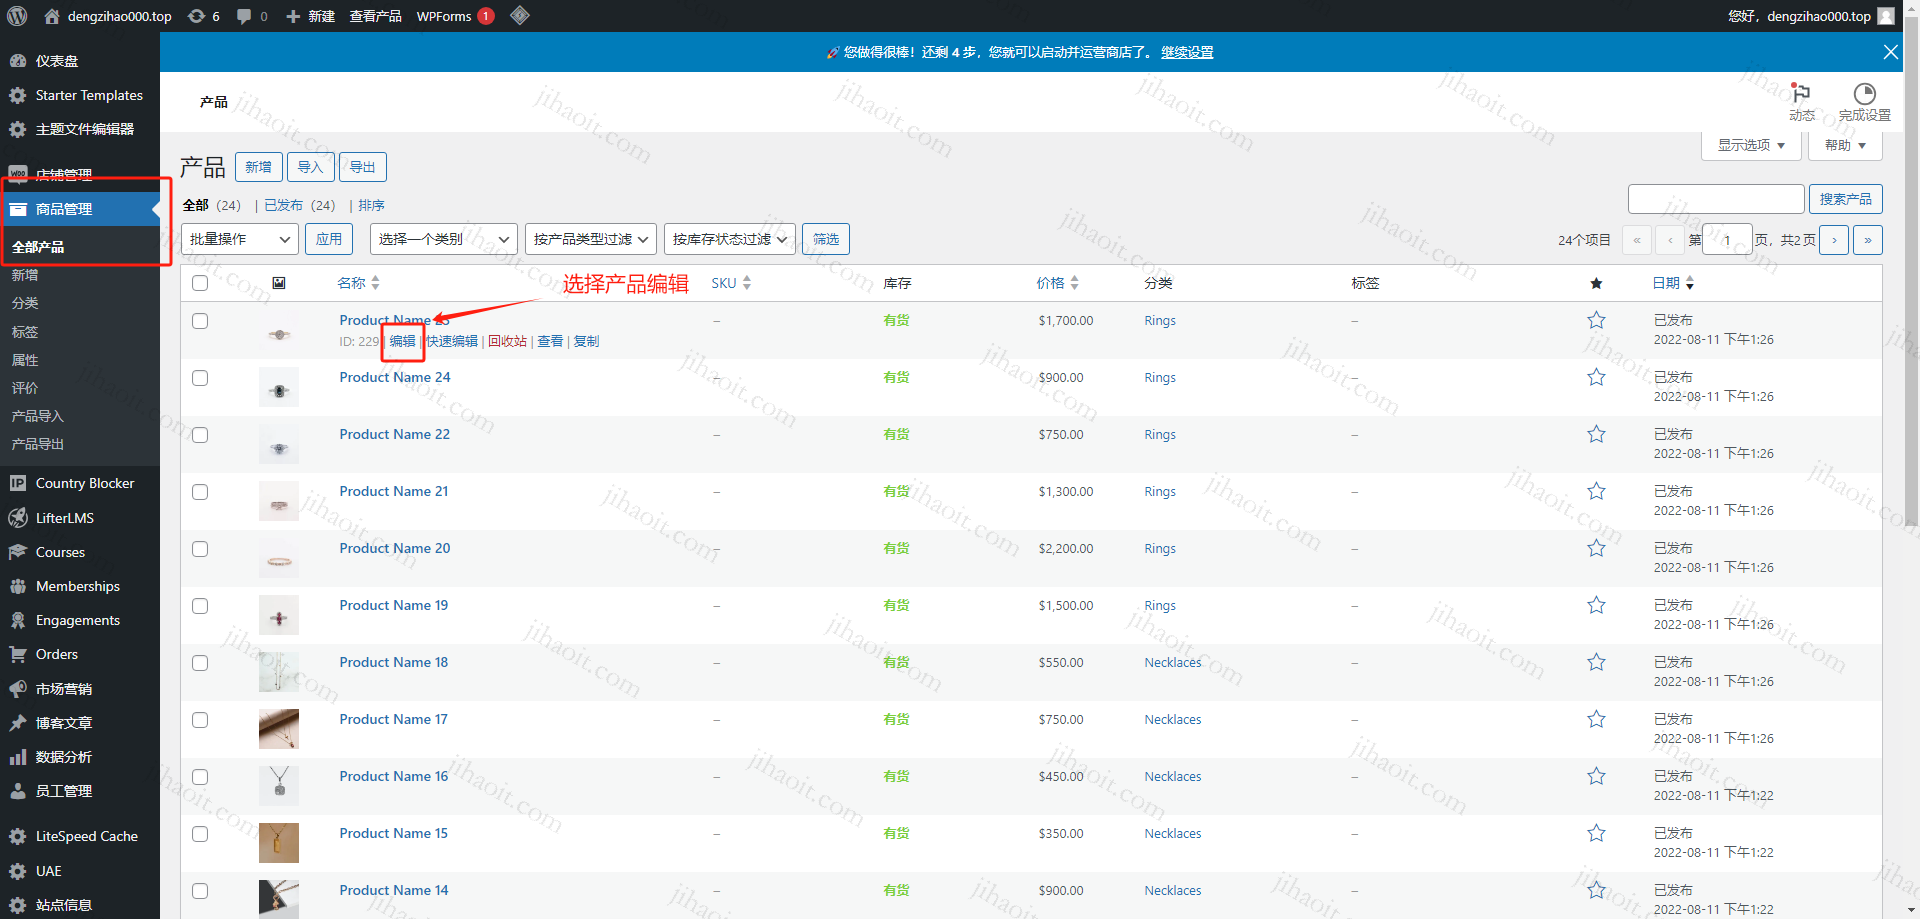Open the WordPress logo menu
This screenshot has height=919, width=1920.
click(17, 16)
